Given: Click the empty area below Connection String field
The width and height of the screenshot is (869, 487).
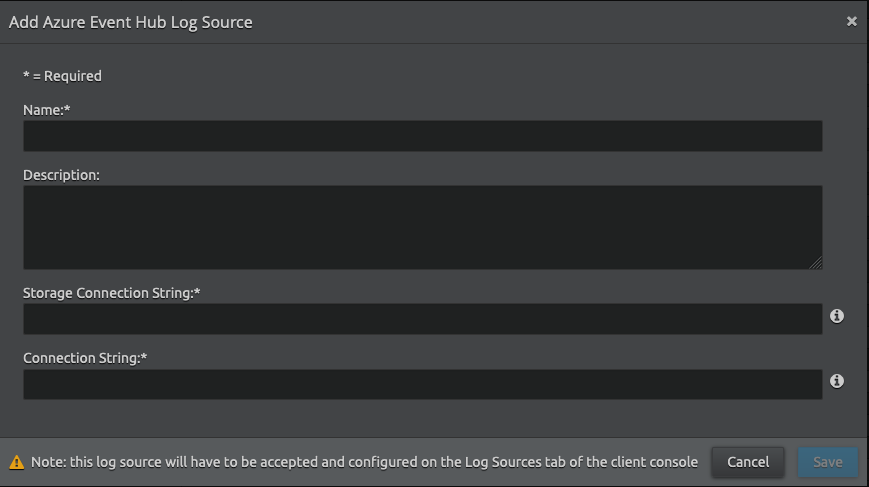Looking at the screenshot, I should tap(422, 418).
